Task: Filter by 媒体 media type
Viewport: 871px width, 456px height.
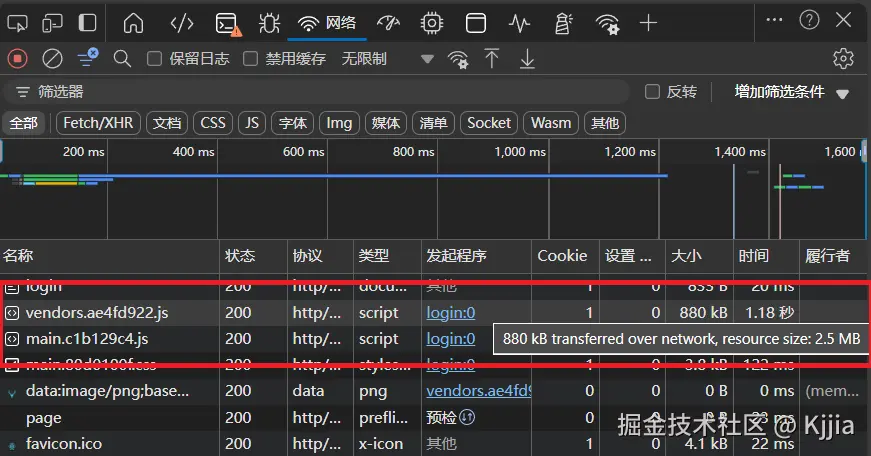Action: click(386, 123)
